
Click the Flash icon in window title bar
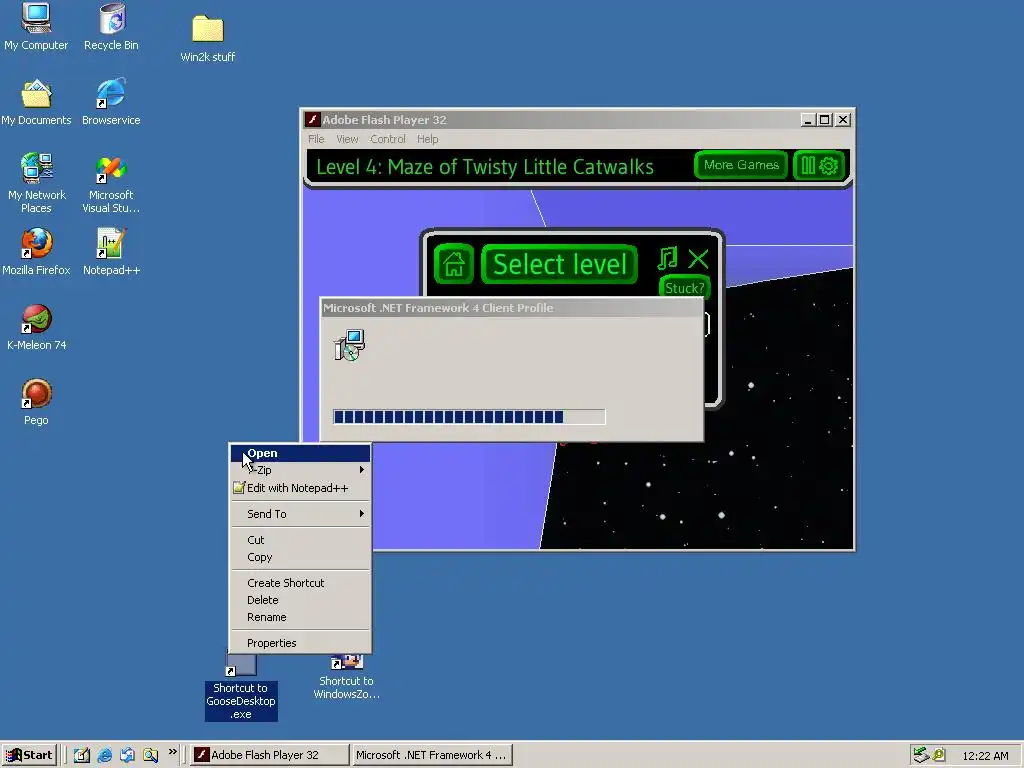click(x=313, y=120)
